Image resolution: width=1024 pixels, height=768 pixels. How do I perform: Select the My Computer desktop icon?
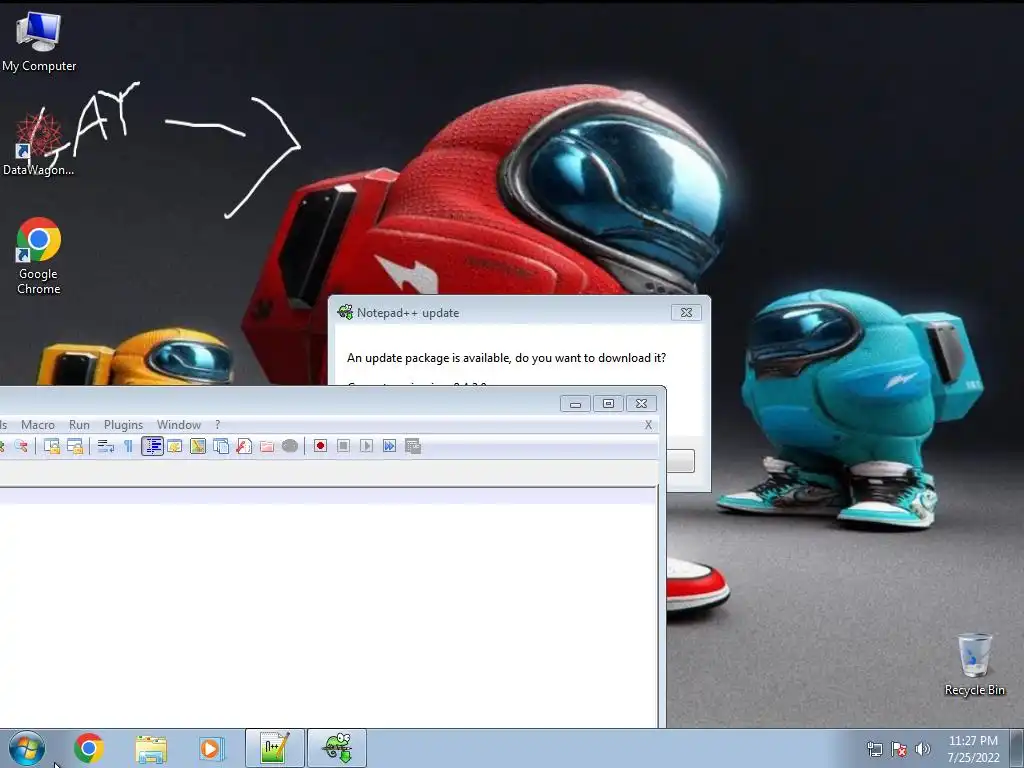[39, 42]
